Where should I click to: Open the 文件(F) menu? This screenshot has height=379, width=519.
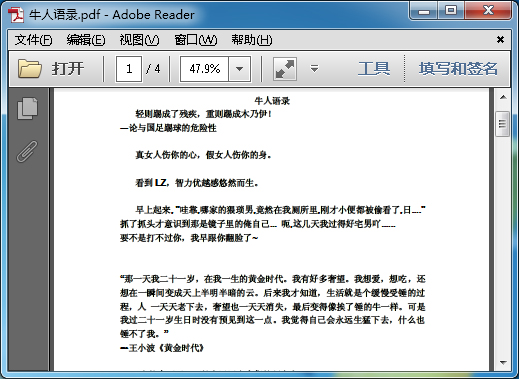point(33,40)
